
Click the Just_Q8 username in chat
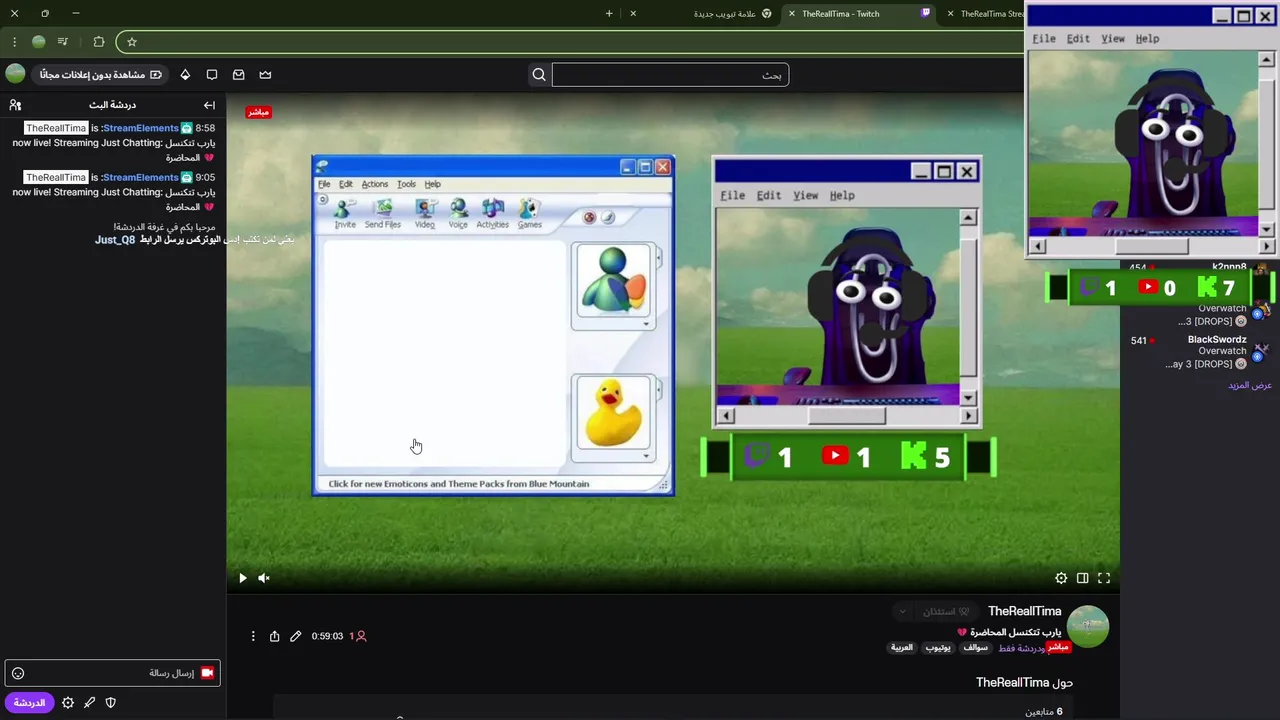coord(115,240)
